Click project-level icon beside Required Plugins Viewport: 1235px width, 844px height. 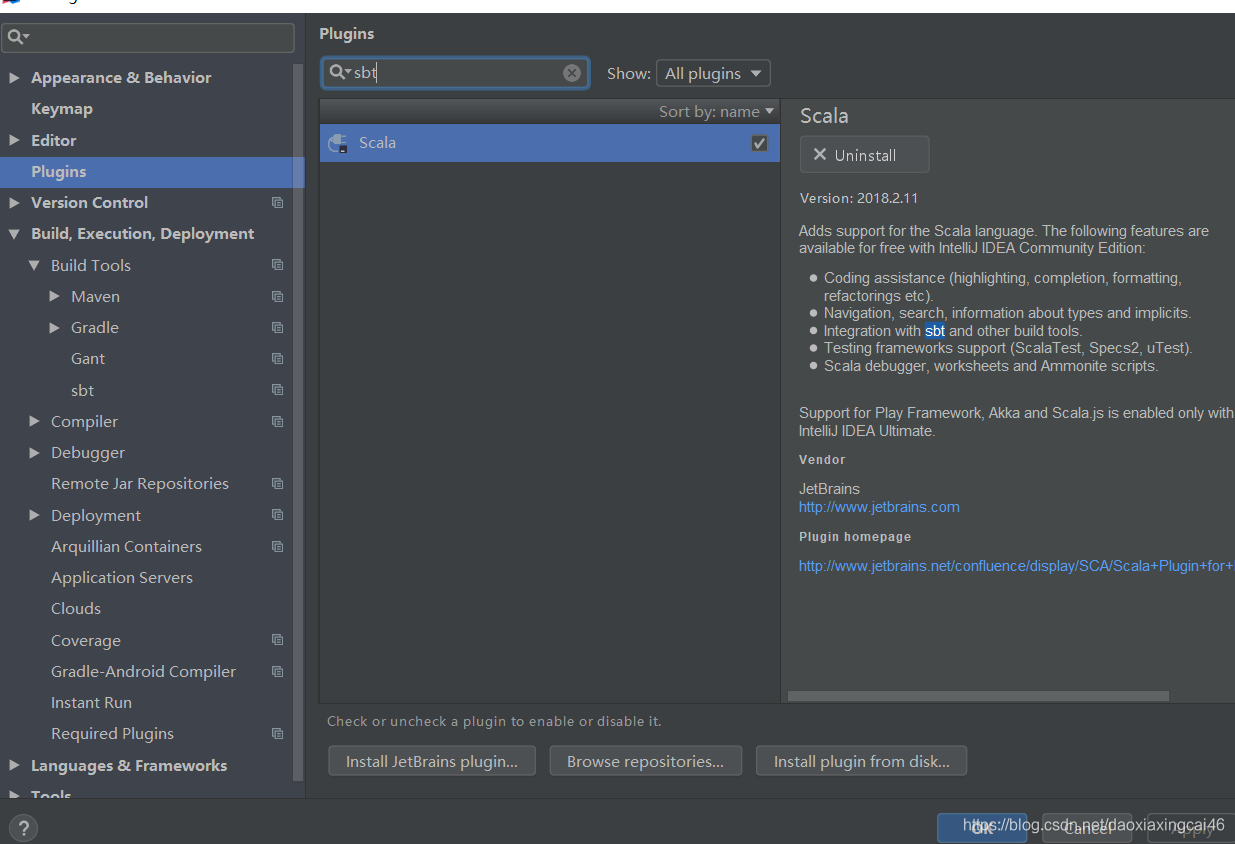277,734
